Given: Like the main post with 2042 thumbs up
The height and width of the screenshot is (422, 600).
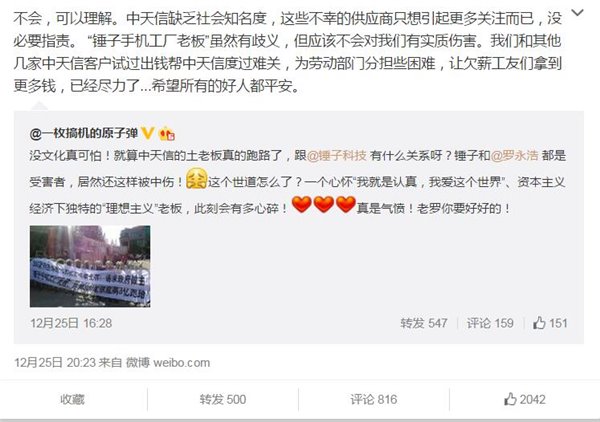Looking at the screenshot, I should (525, 399).
